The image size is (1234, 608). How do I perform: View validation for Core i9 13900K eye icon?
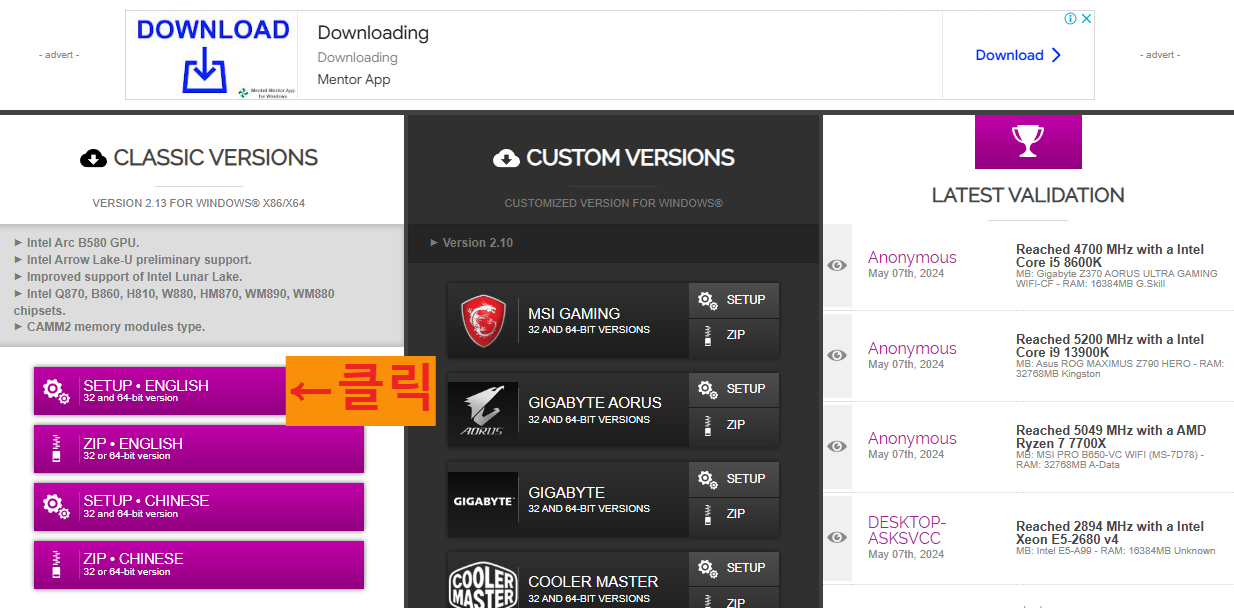pos(837,355)
